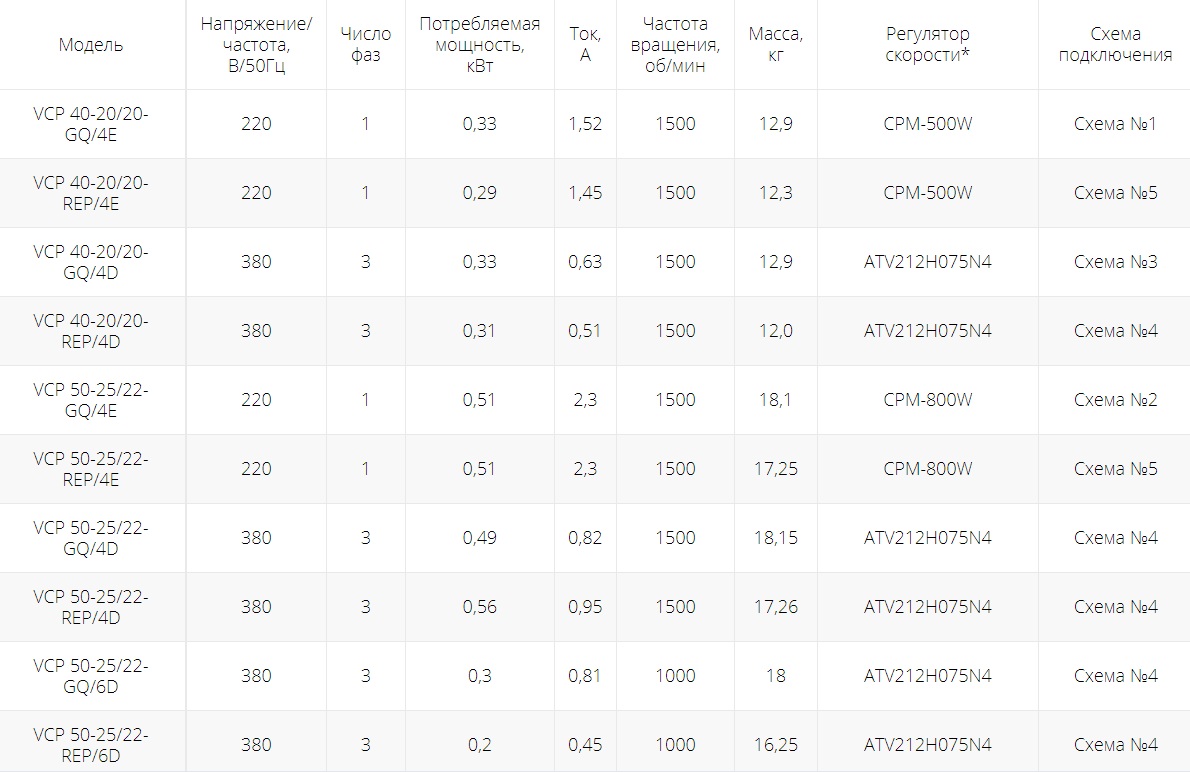Click the Число фаз column header

pyautogui.click(x=365, y=45)
